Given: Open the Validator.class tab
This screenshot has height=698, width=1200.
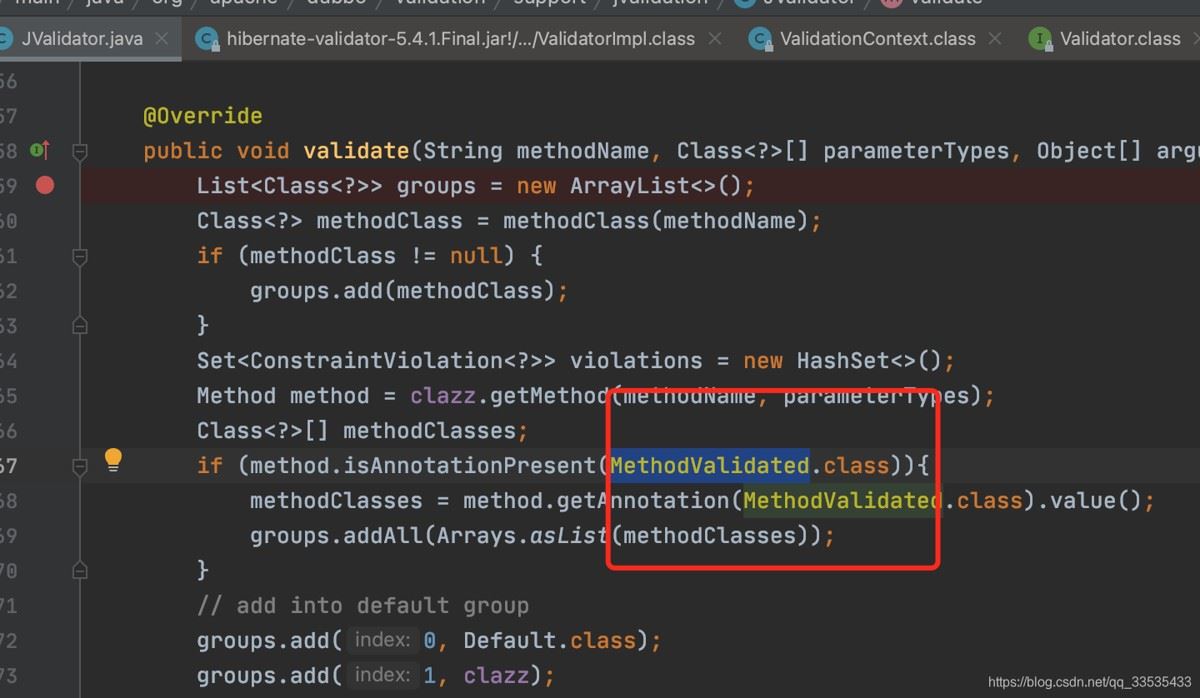Looking at the screenshot, I should [1120, 39].
